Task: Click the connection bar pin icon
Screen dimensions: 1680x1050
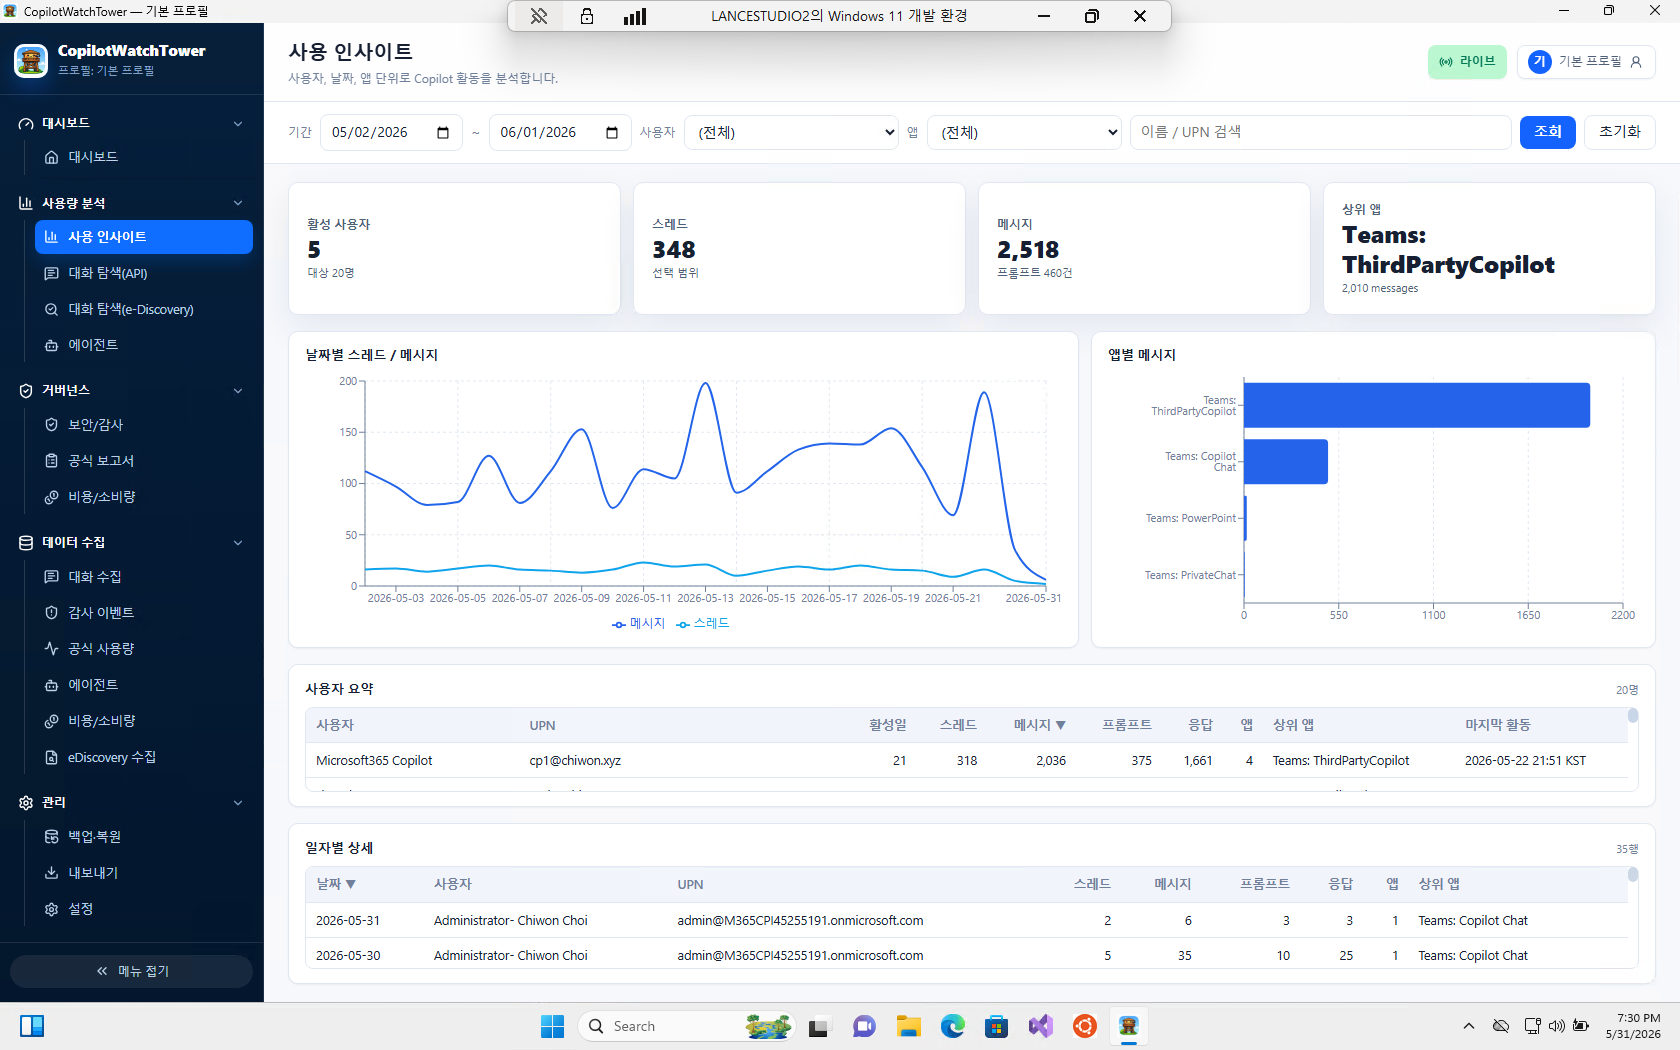Action: coord(539,16)
